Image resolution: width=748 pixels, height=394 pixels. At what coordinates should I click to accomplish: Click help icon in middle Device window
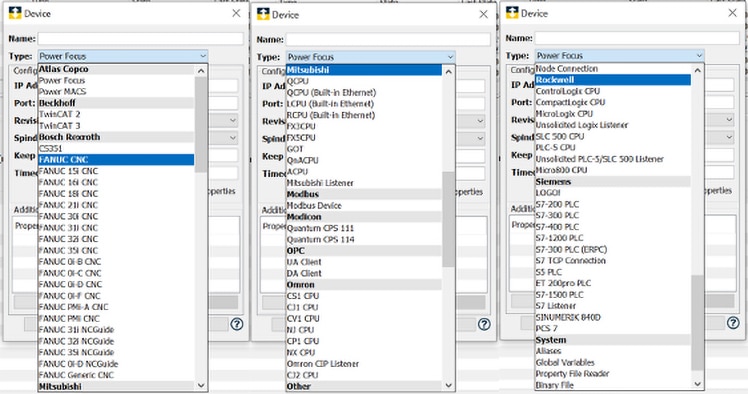click(x=484, y=325)
